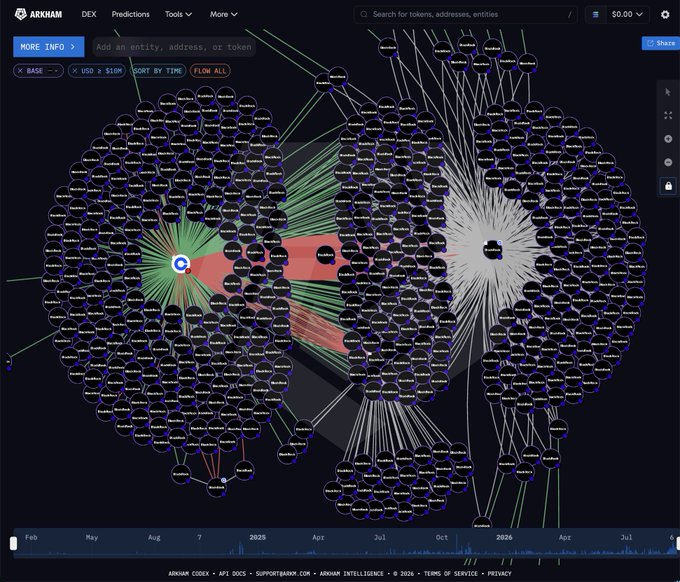The height and width of the screenshot is (582, 680).
Task: Click the red dot on the Coinbase node
Action: (x=188, y=271)
